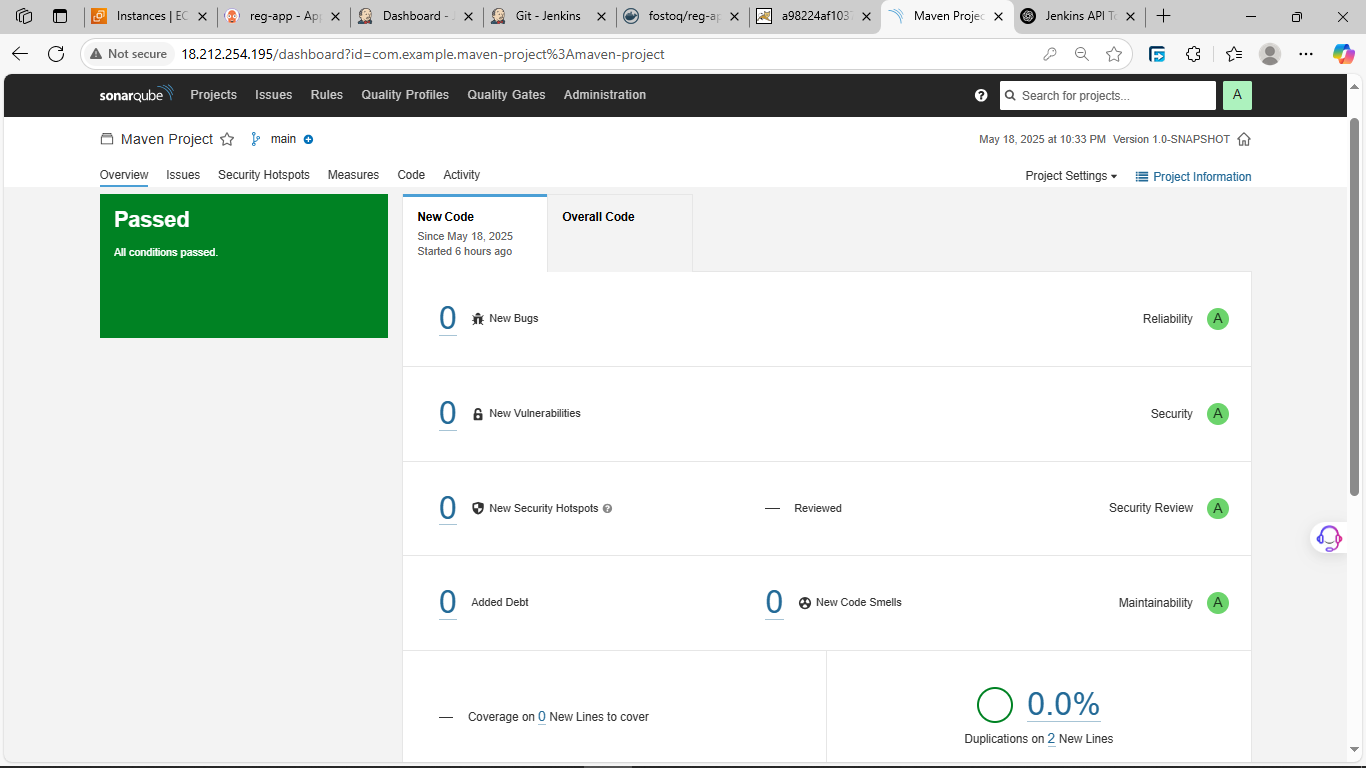Click the floating headset support icon
The height and width of the screenshot is (768, 1366).
pyautogui.click(x=1329, y=538)
